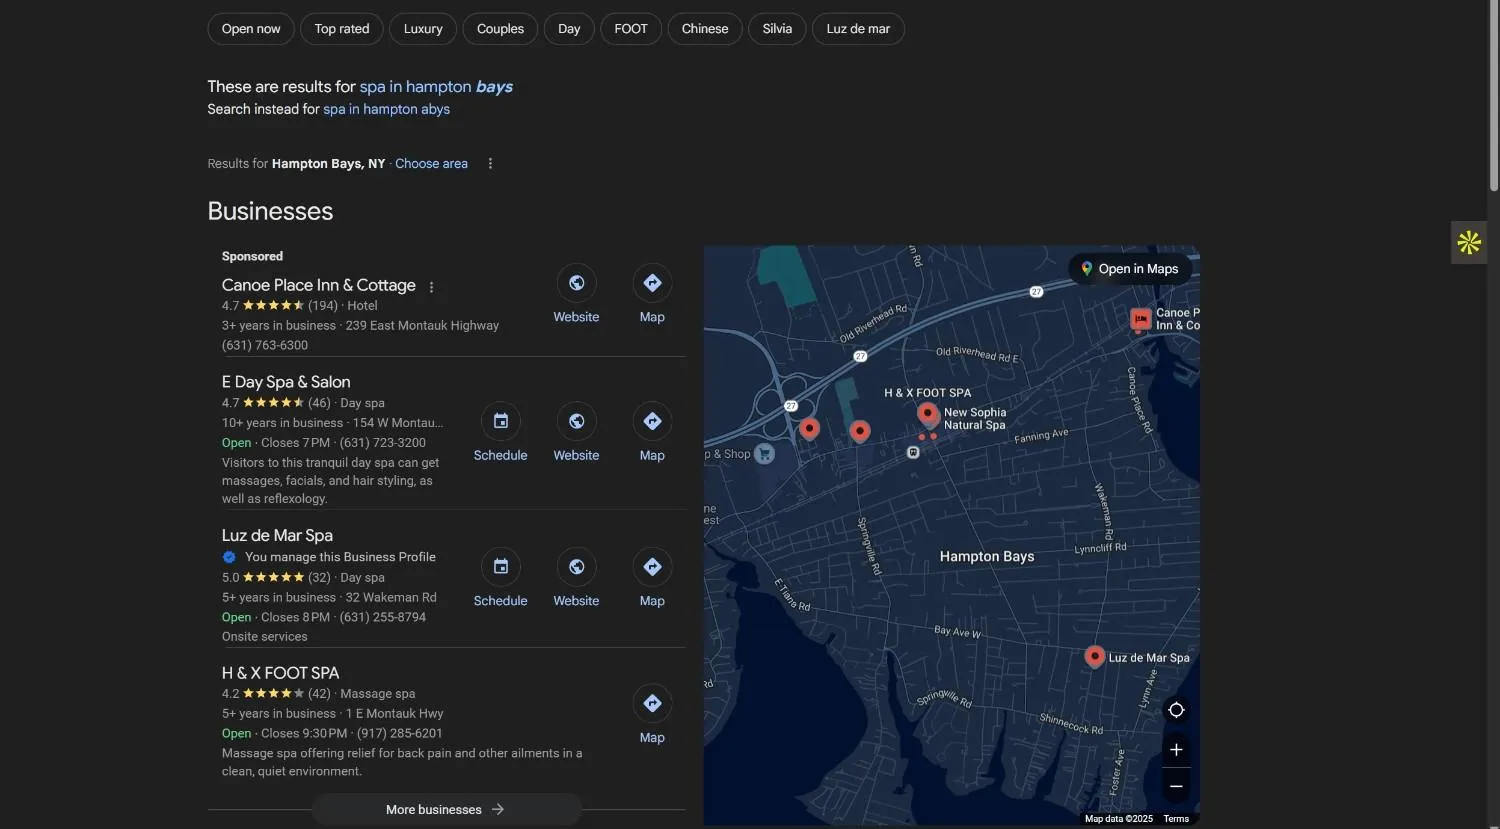Click the Hampton Bays map label
Viewport: 1500px width, 829px height.
click(987, 557)
